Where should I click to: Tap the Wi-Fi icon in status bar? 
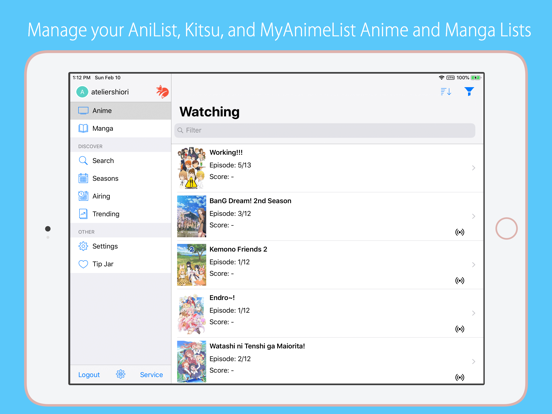(441, 77)
